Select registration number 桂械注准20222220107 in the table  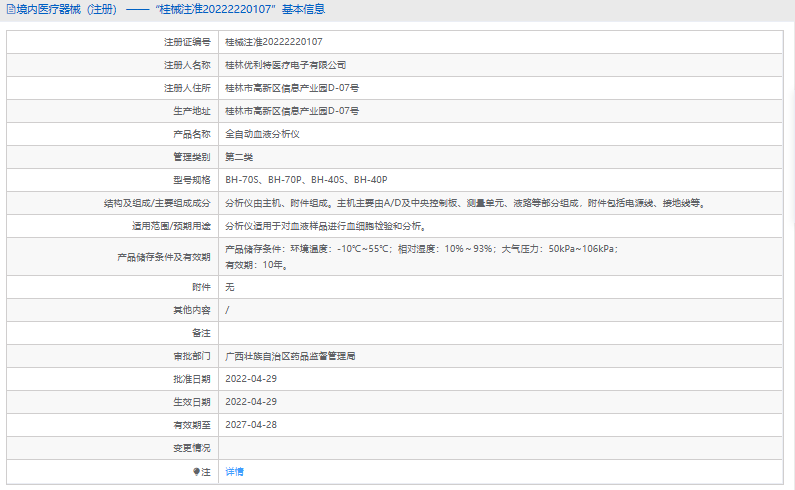[274, 42]
